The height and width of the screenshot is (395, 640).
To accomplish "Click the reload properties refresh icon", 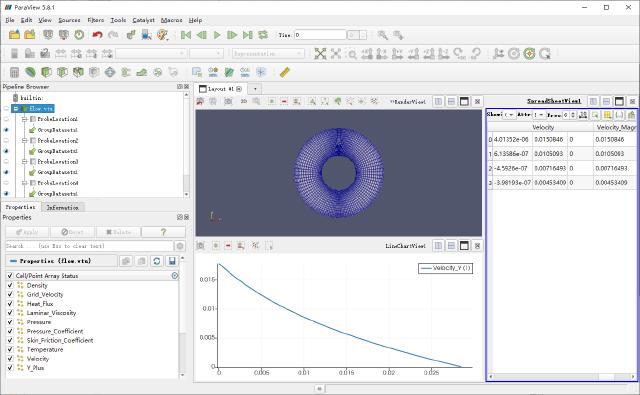I will (157, 261).
